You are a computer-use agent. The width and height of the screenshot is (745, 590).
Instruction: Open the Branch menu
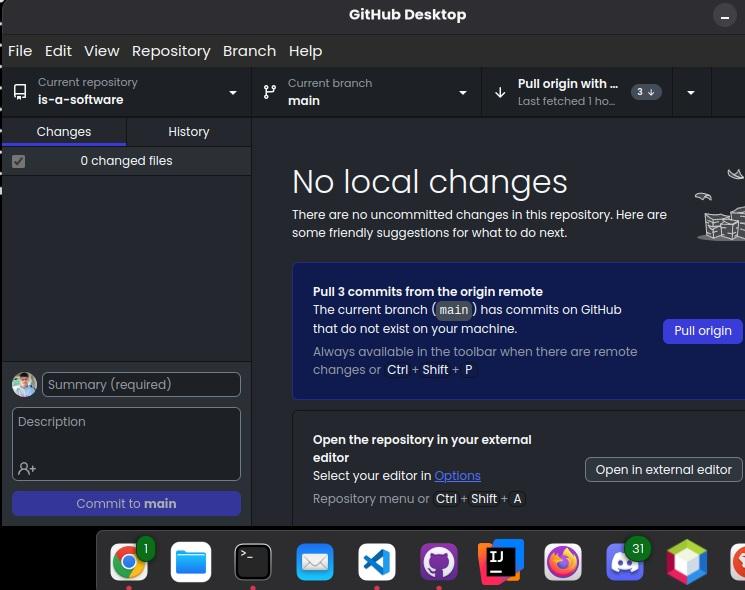tap(249, 51)
